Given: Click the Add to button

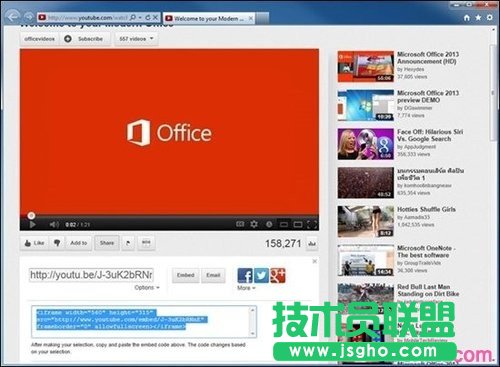Looking at the screenshot, I should pos(79,243).
